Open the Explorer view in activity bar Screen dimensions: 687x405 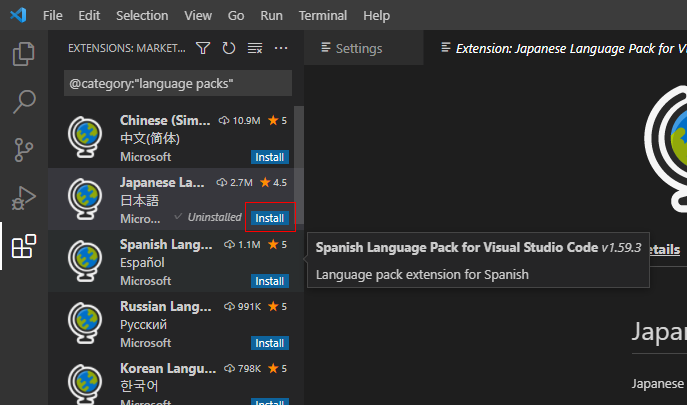click(24, 54)
